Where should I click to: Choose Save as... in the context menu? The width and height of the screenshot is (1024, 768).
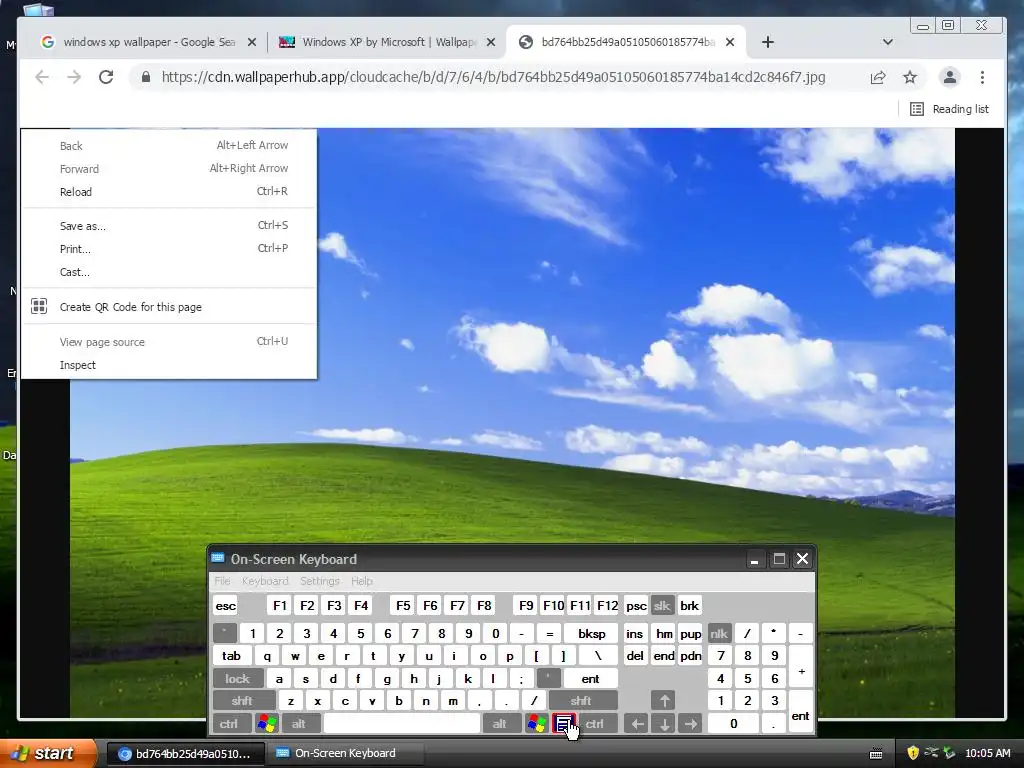tap(169, 226)
